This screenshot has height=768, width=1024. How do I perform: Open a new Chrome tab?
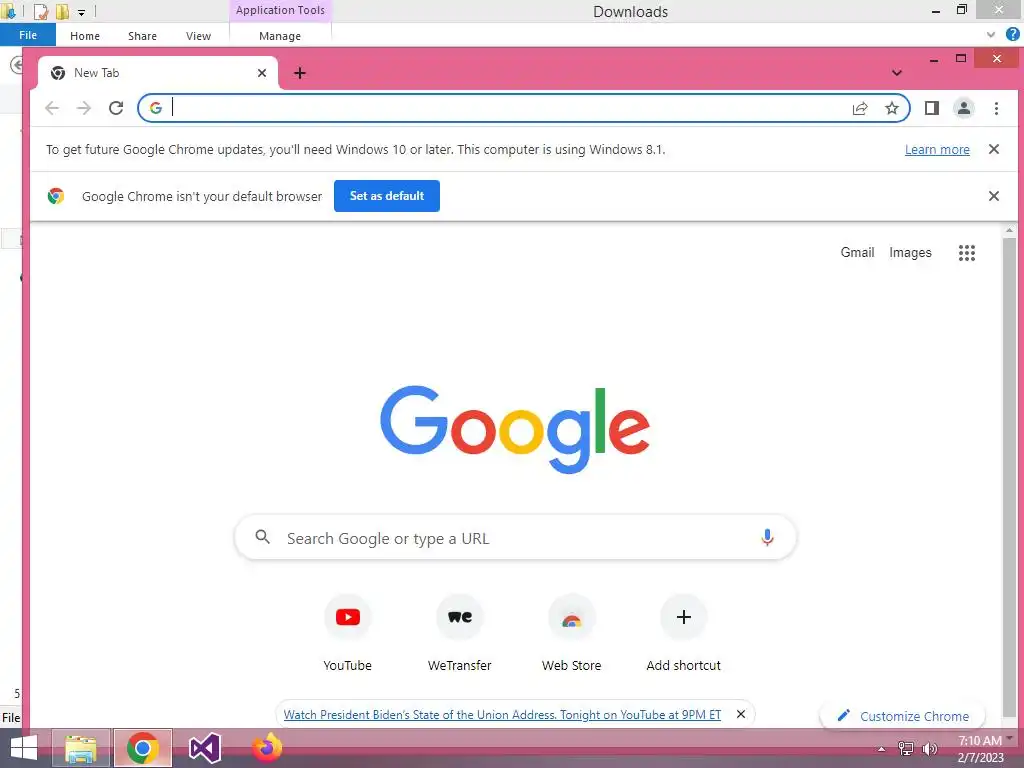point(300,73)
